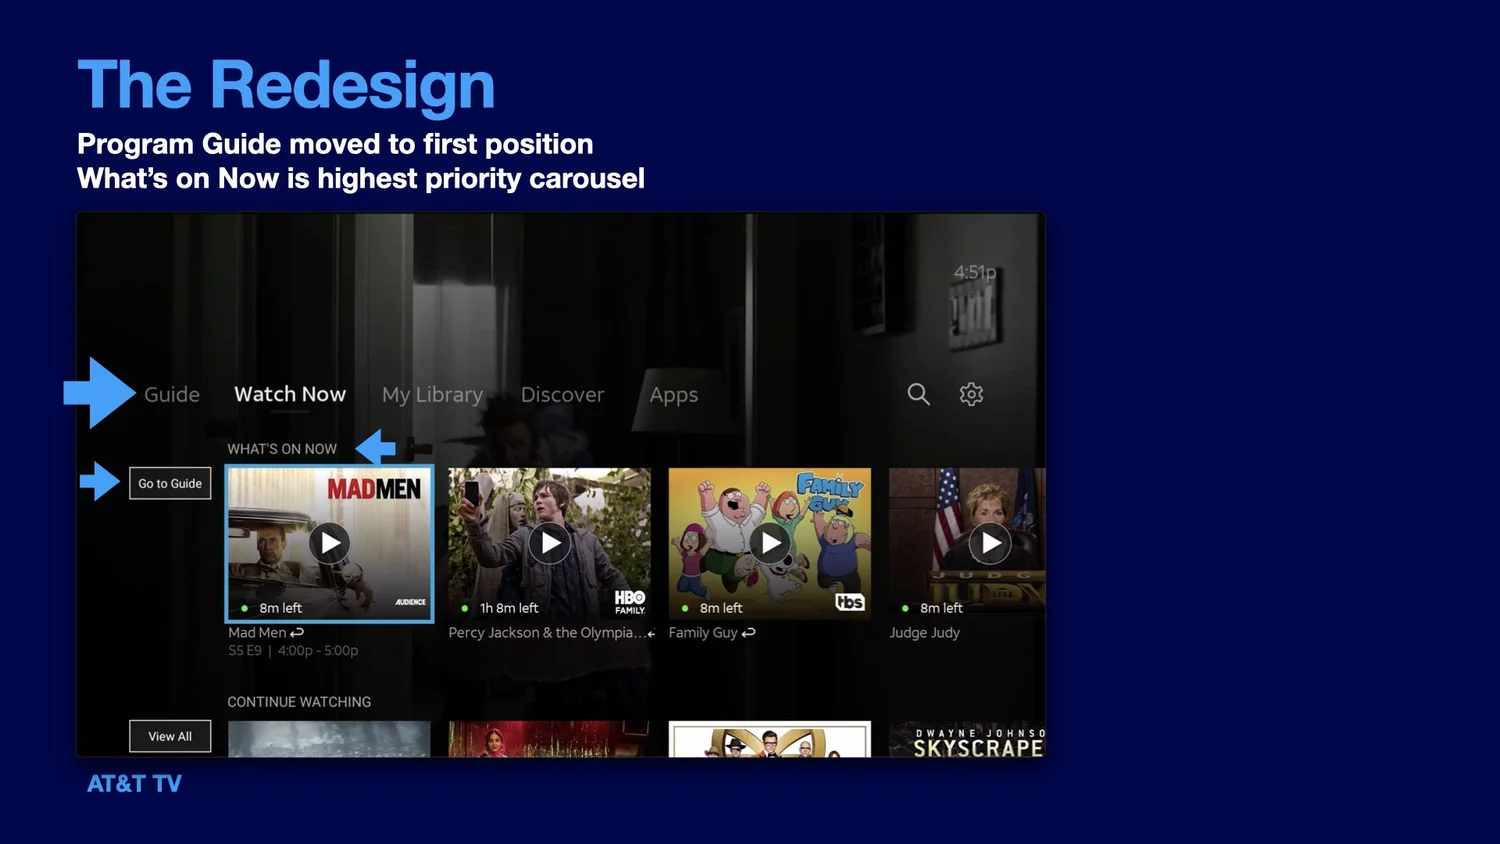Click the restart arrow next to Mad Men title

[x=297, y=632]
